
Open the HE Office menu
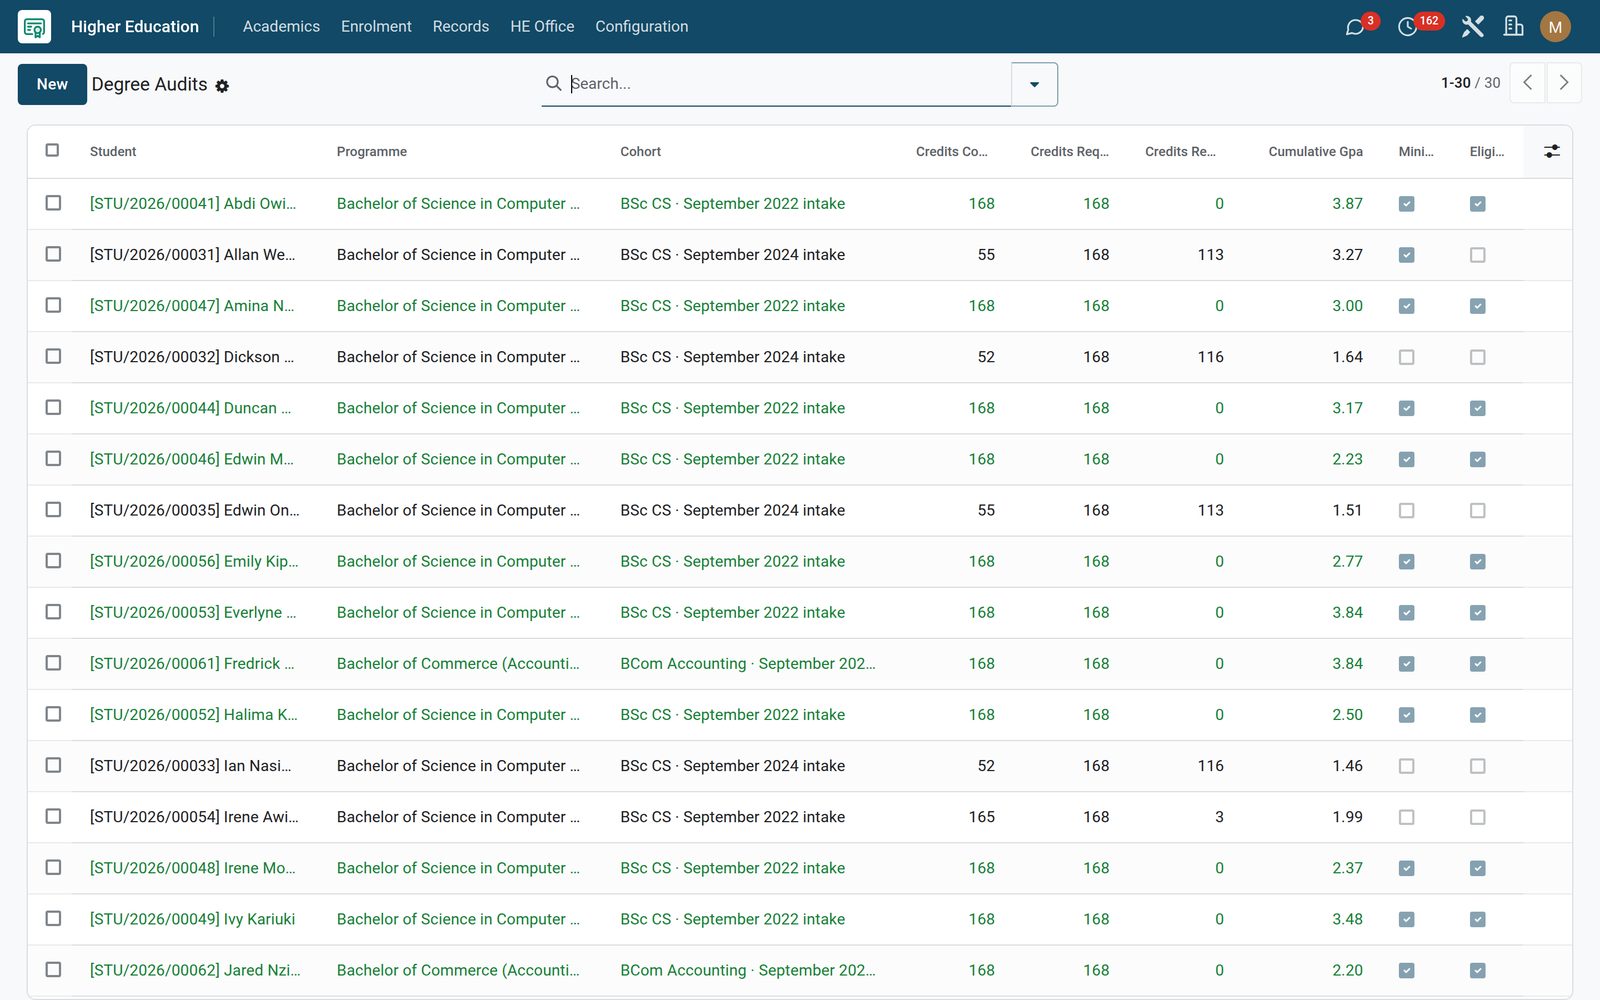542,27
